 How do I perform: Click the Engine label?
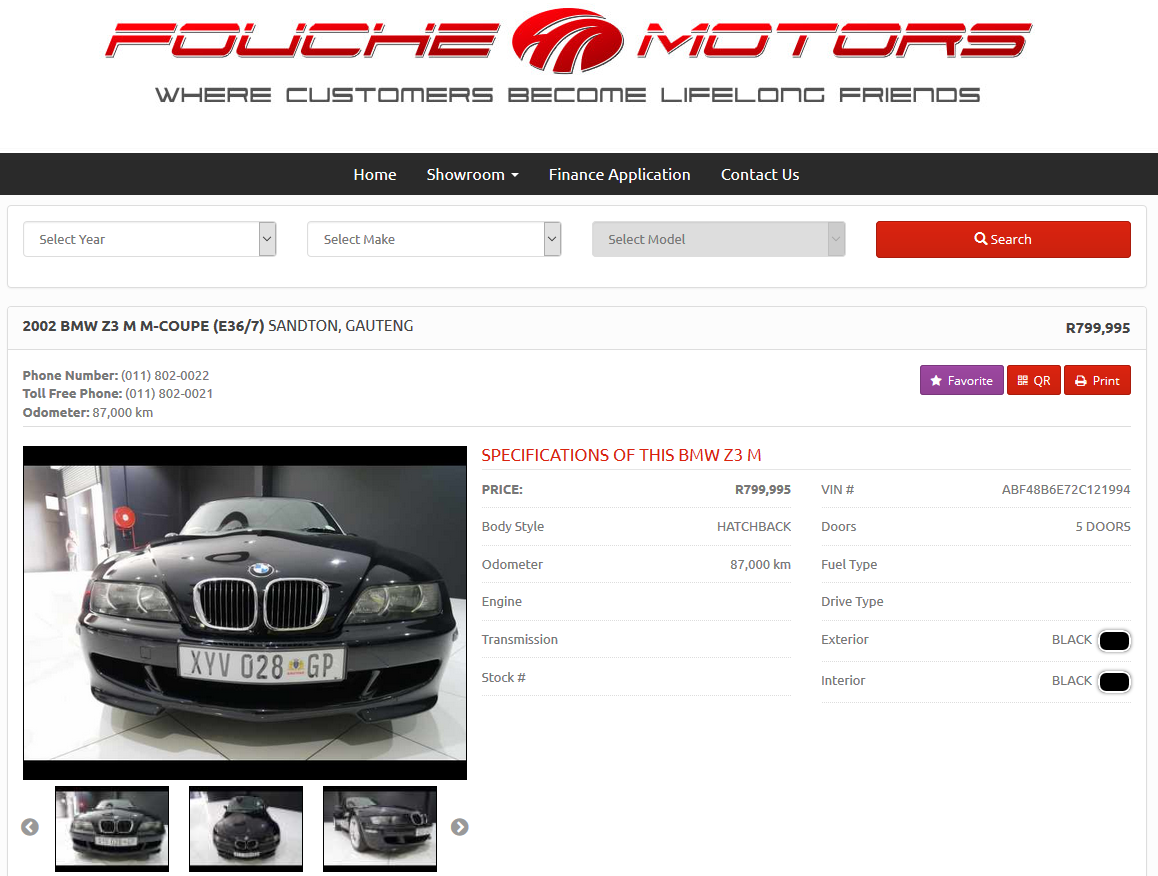pos(501,601)
